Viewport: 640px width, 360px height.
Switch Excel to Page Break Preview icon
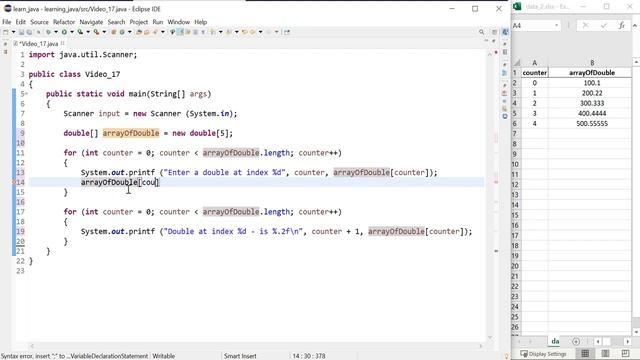coord(625,353)
